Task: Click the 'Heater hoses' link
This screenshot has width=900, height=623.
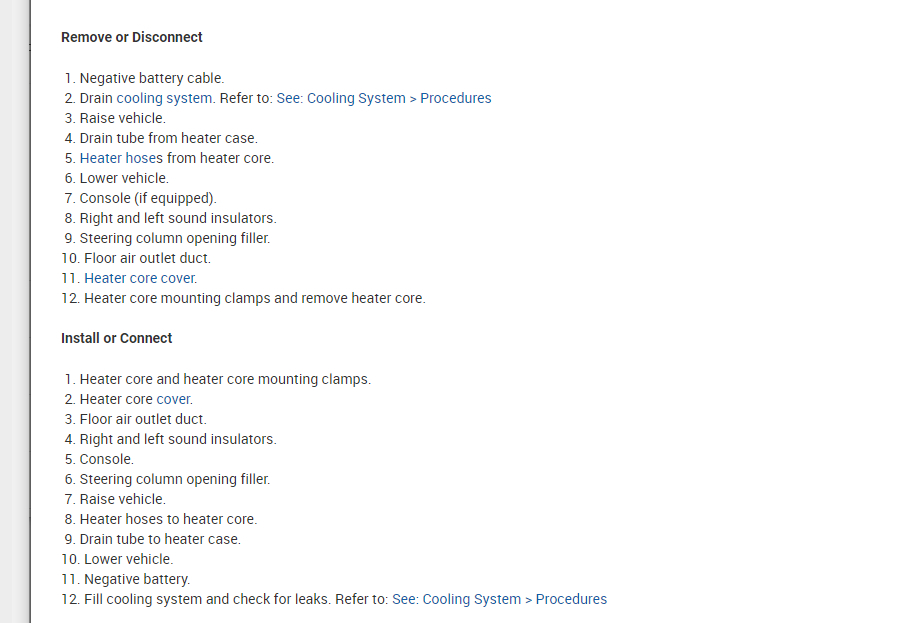Action: point(120,158)
